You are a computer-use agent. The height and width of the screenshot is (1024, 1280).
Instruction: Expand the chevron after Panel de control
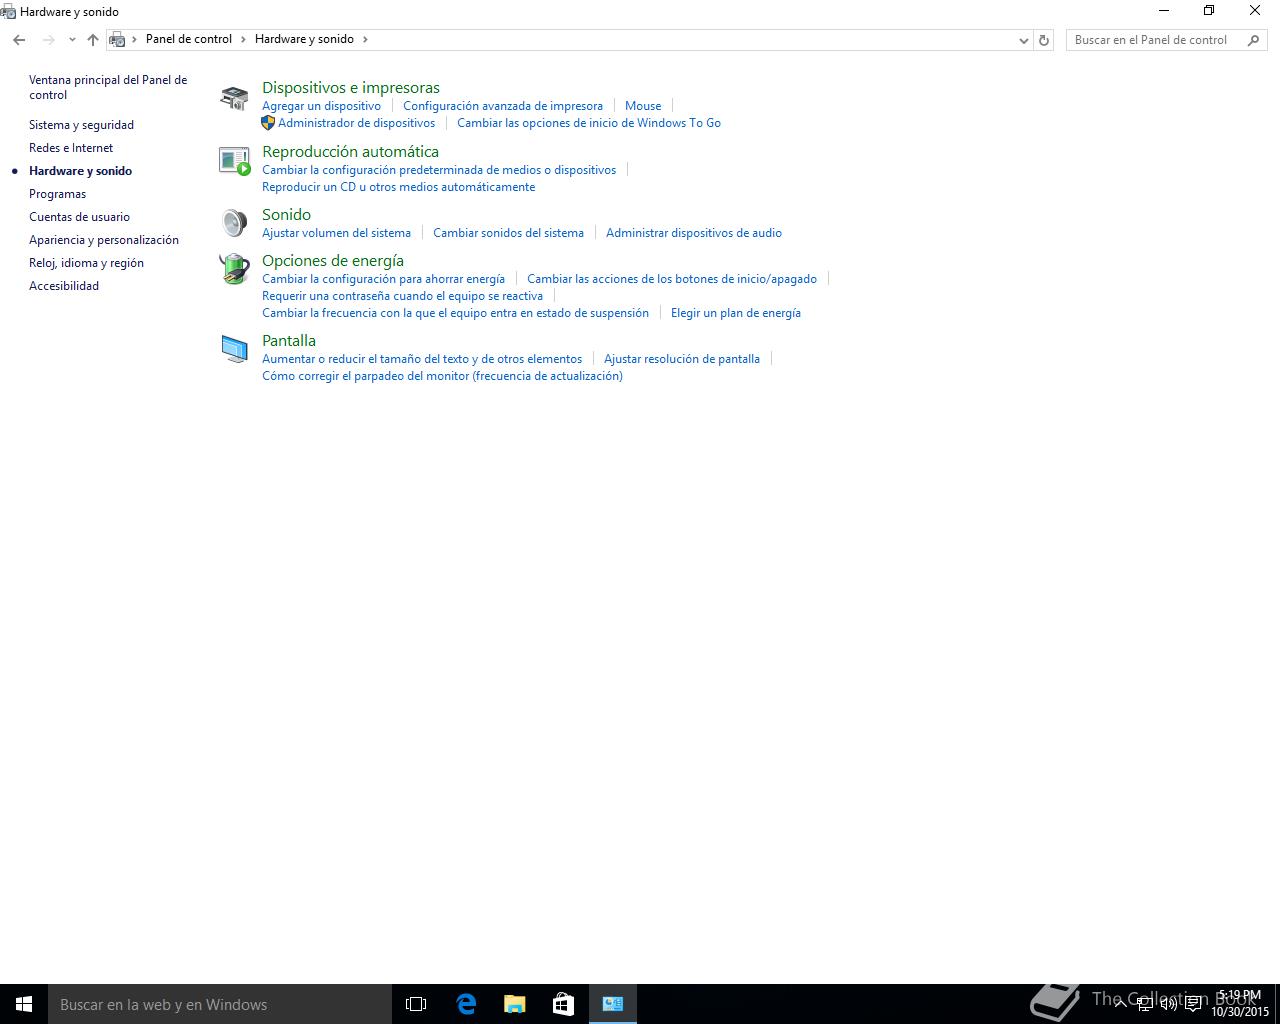243,39
